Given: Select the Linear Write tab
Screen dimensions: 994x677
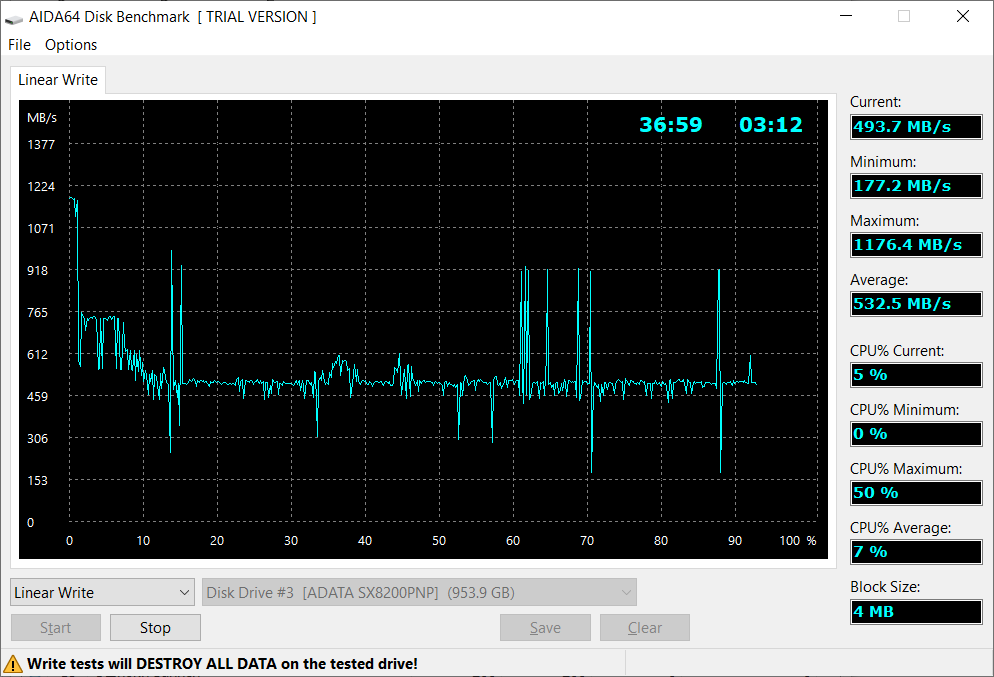Looking at the screenshot, I should click(58, 80).
